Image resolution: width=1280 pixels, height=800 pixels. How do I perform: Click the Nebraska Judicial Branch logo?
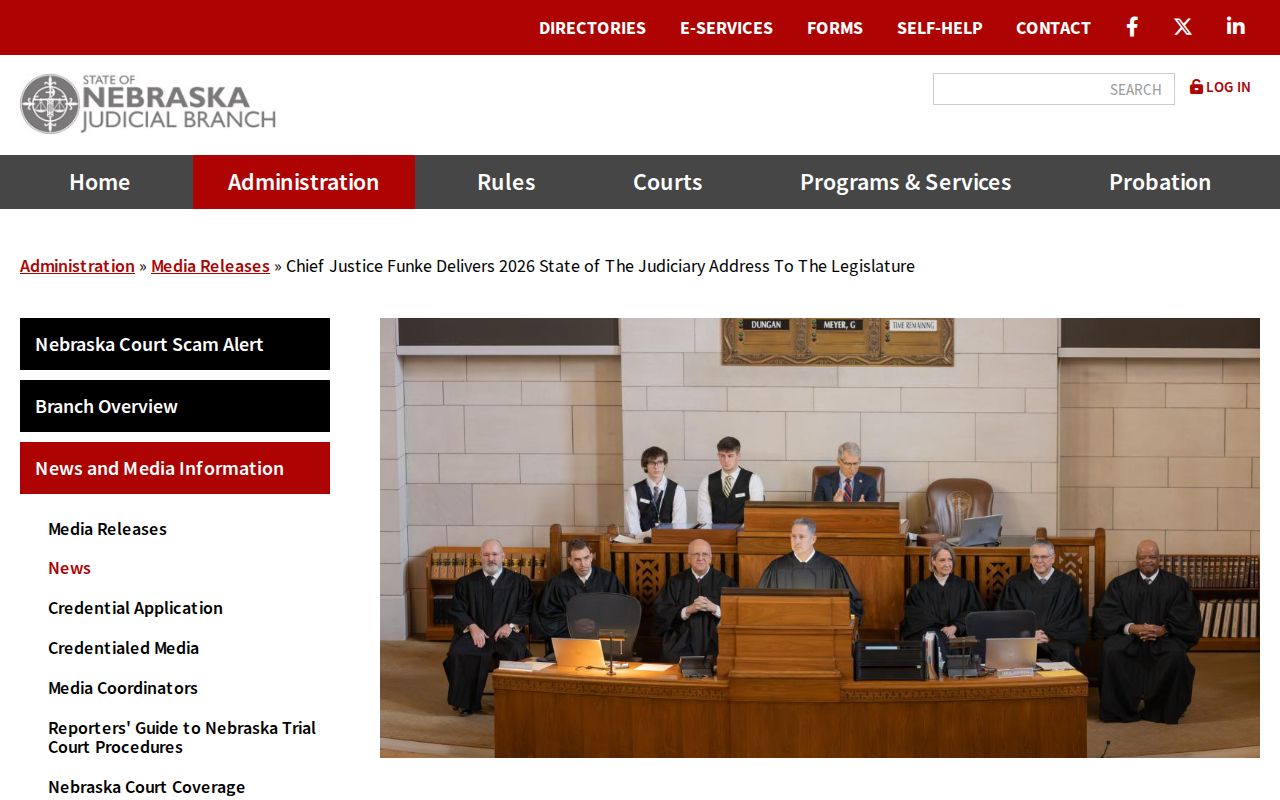[x=148, y=104]
